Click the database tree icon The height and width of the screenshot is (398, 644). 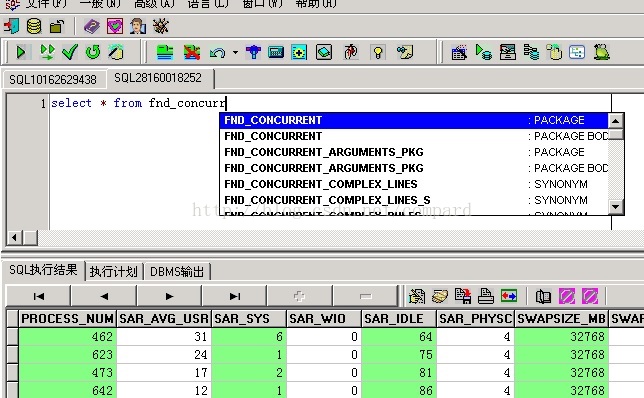(531, 53)
